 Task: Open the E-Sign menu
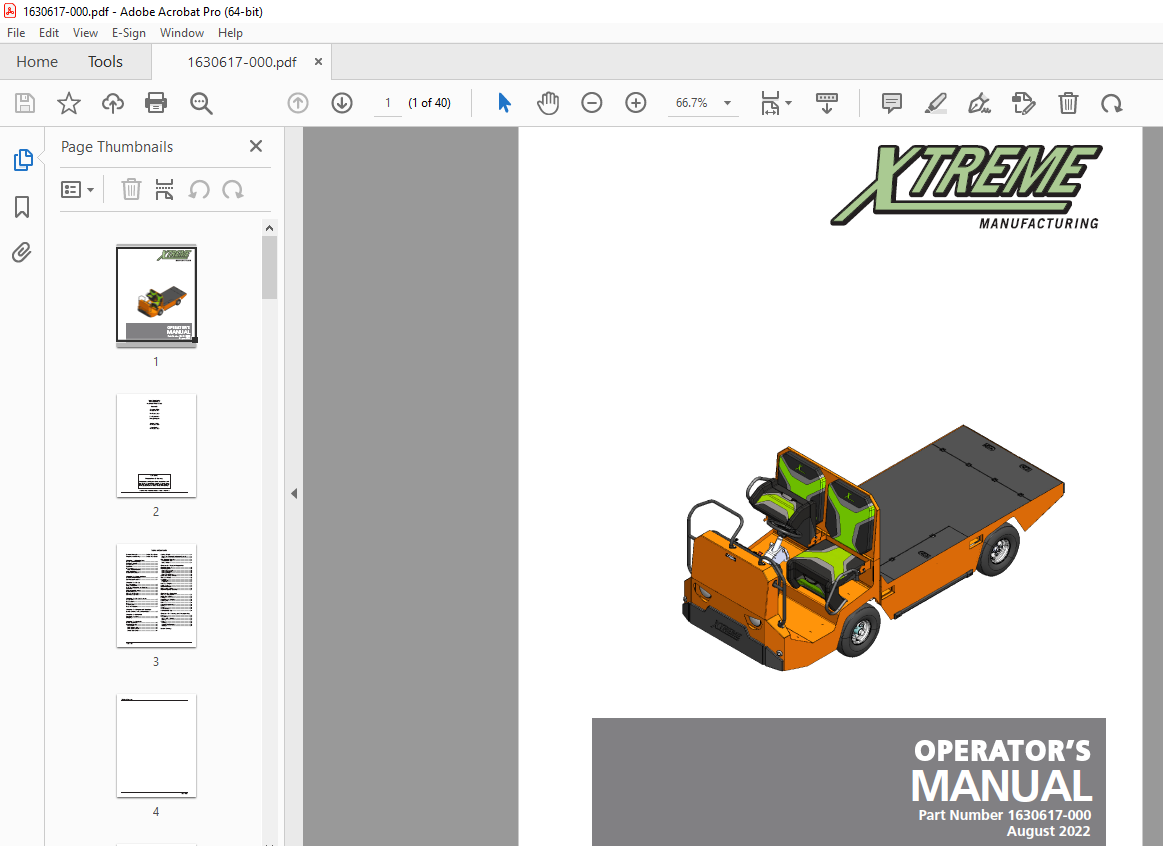[x=128, y=33]
